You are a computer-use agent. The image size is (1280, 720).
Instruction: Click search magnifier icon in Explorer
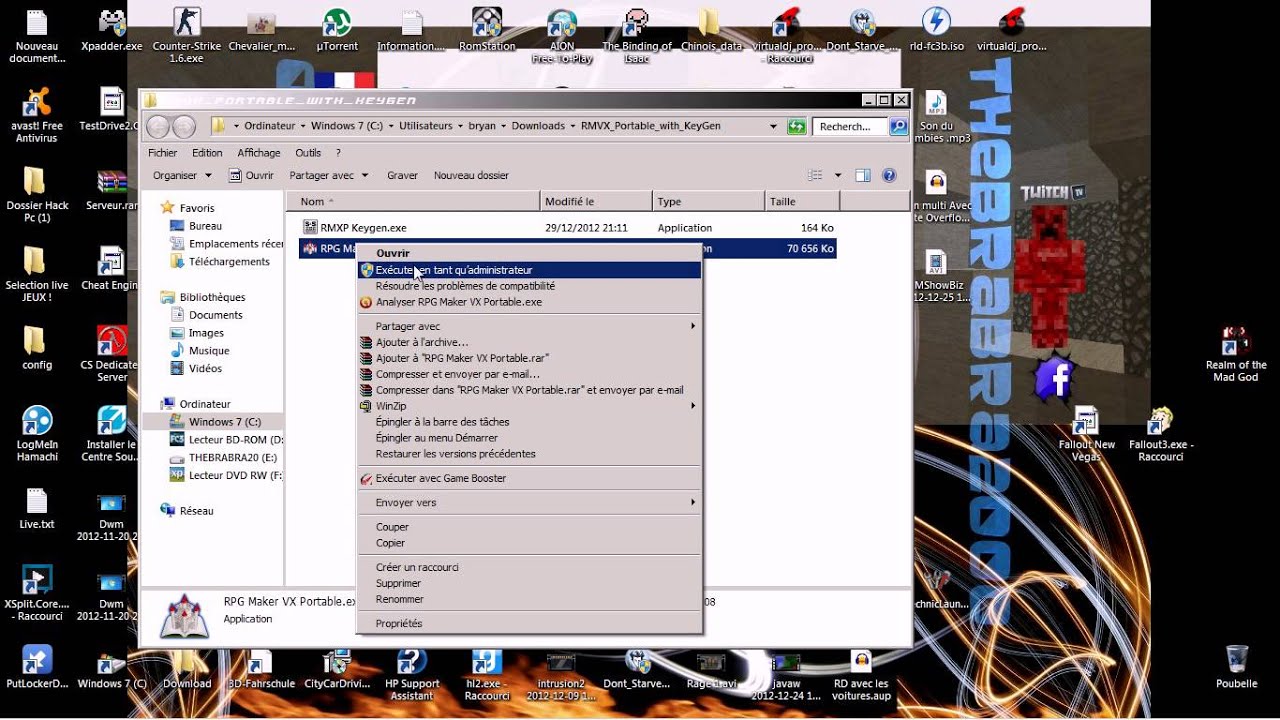pos(898,127)
